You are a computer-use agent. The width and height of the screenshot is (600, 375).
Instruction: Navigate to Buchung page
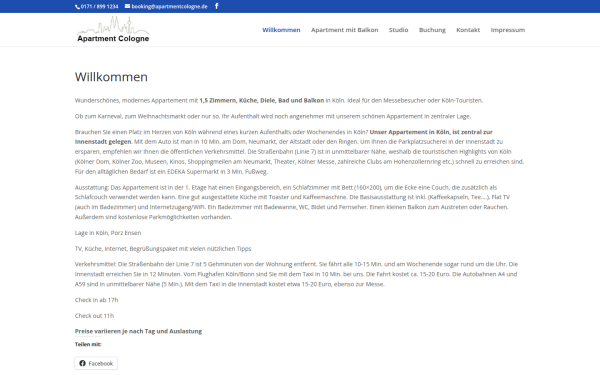click(432, 30)
